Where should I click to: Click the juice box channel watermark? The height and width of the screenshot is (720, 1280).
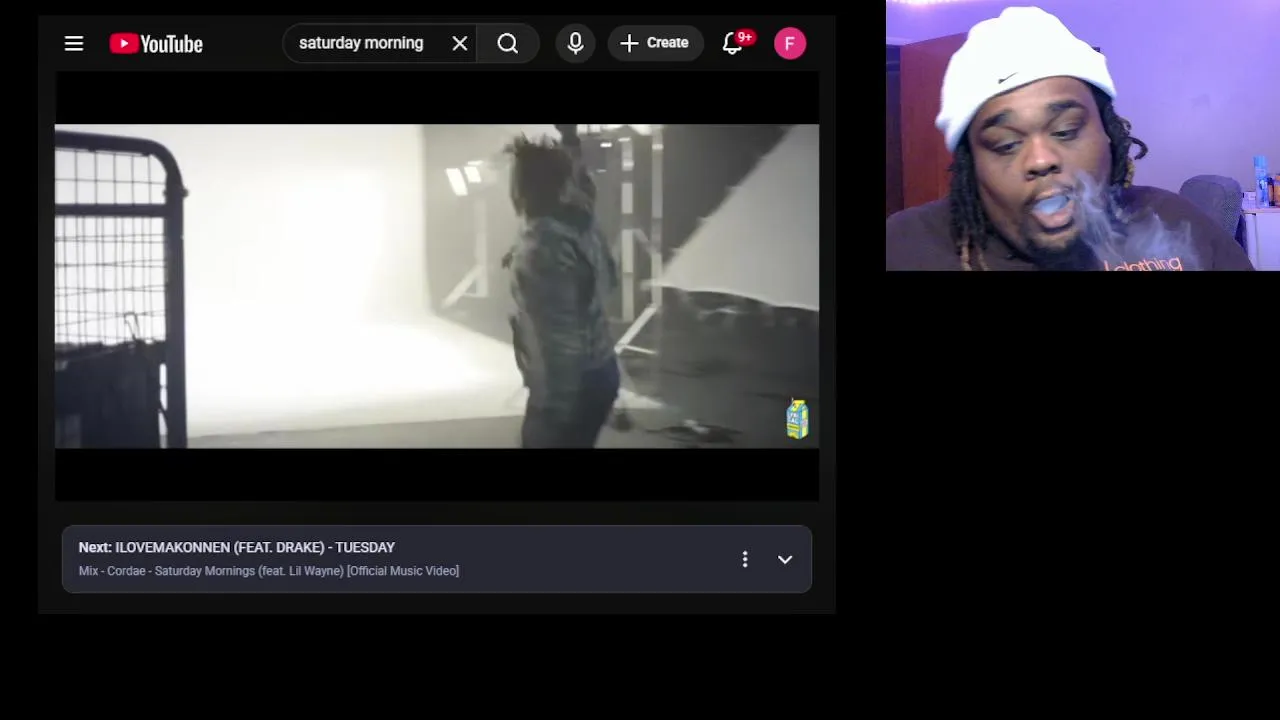797,420
